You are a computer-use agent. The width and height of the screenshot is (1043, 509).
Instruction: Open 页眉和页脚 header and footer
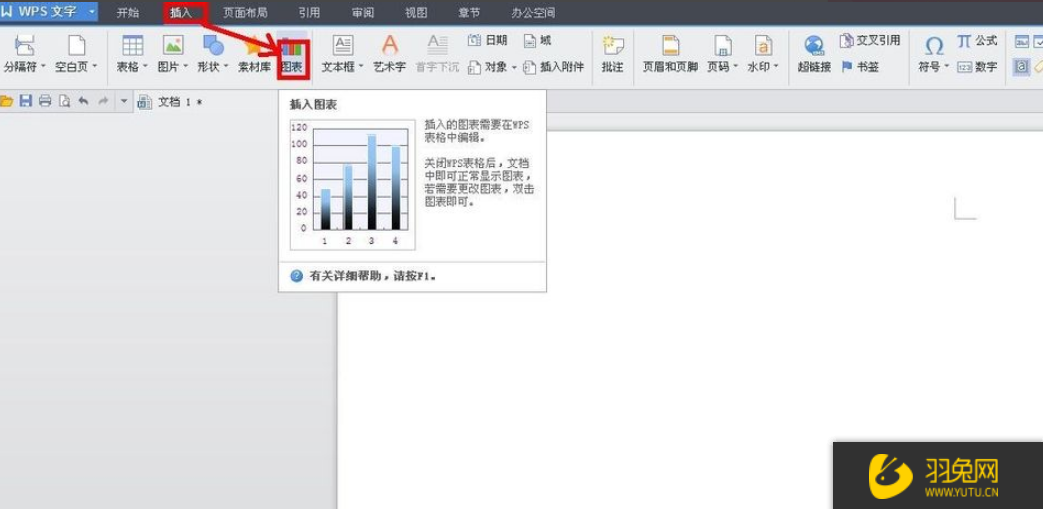pyautogui.click(x=670, y=55)
